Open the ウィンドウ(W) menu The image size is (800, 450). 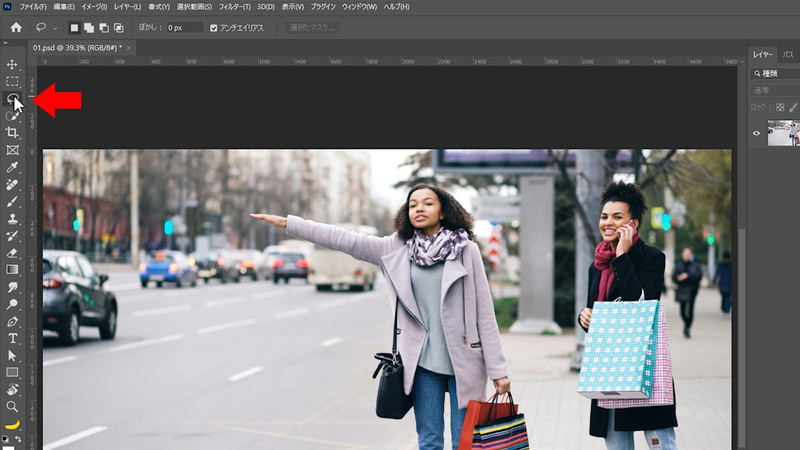click(359, 7)
